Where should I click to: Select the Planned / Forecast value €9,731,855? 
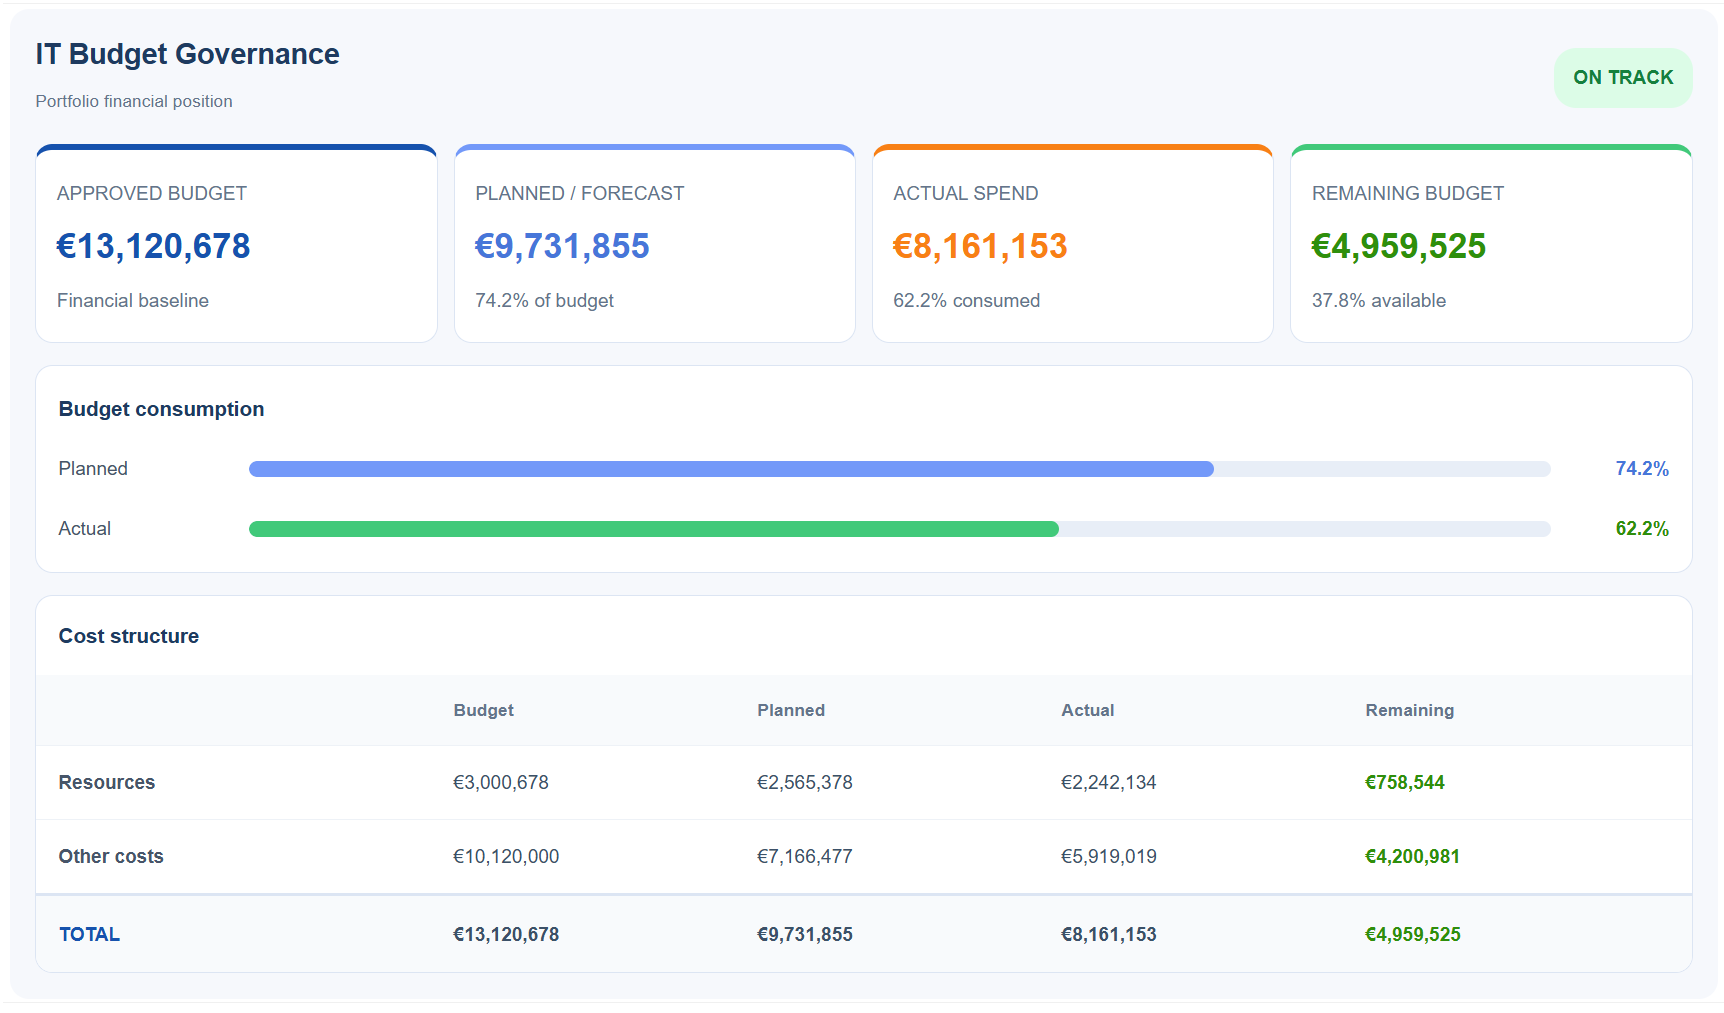[x=562, y=246]
